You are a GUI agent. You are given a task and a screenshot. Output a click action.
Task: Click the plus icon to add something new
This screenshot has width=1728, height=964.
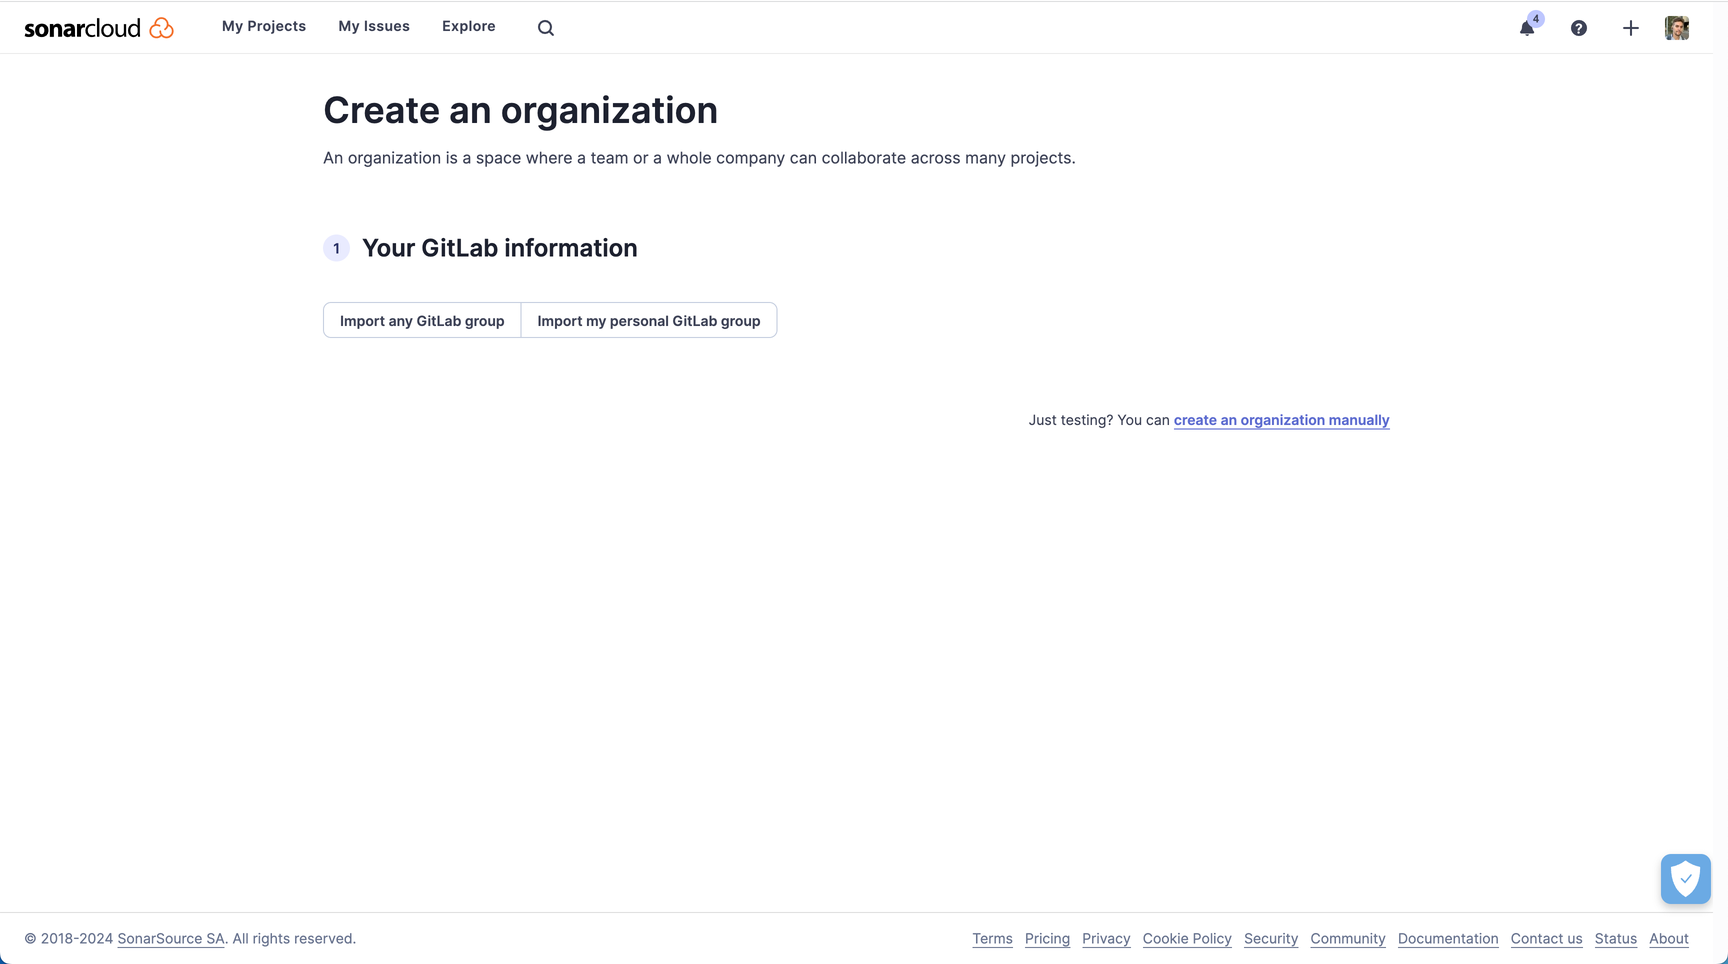(1630, 28)
